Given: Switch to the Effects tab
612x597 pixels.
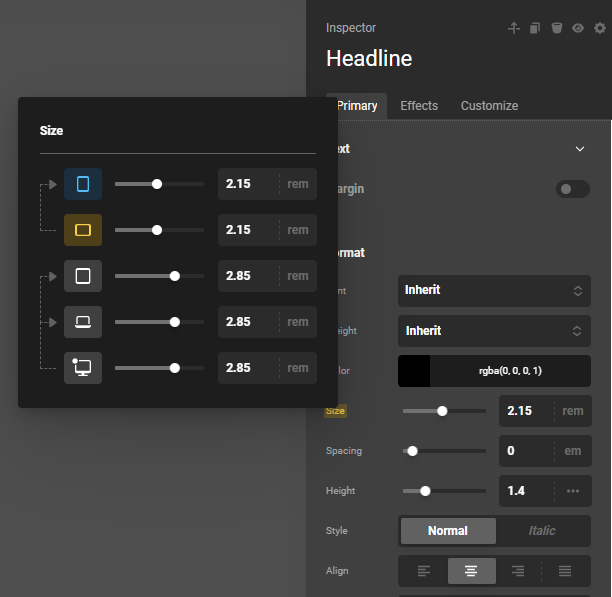Looking at the screenshot, I should [419, 106].
